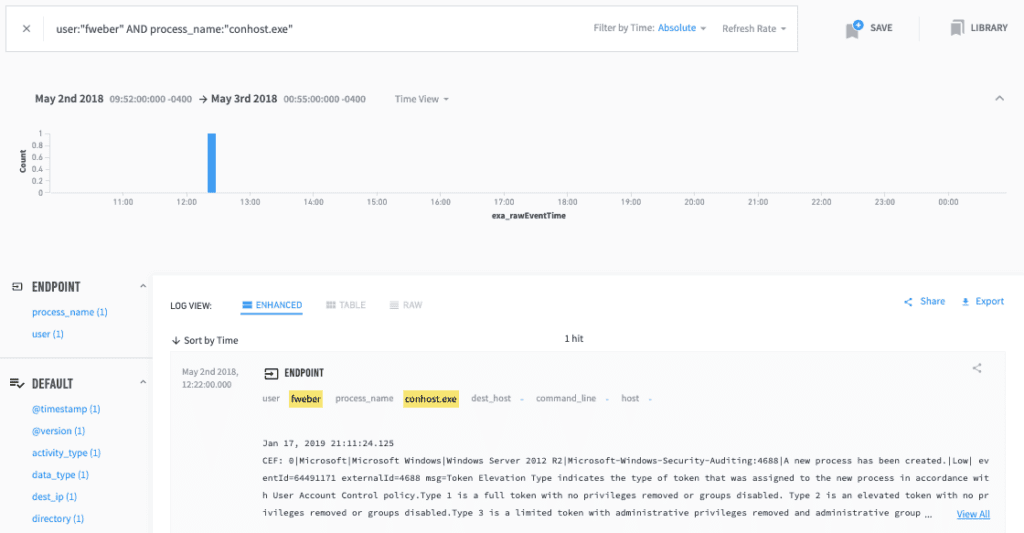The image size is (1024, 533).
Task: Open the Refresh Rate dropdown
Action: [754, 29]
